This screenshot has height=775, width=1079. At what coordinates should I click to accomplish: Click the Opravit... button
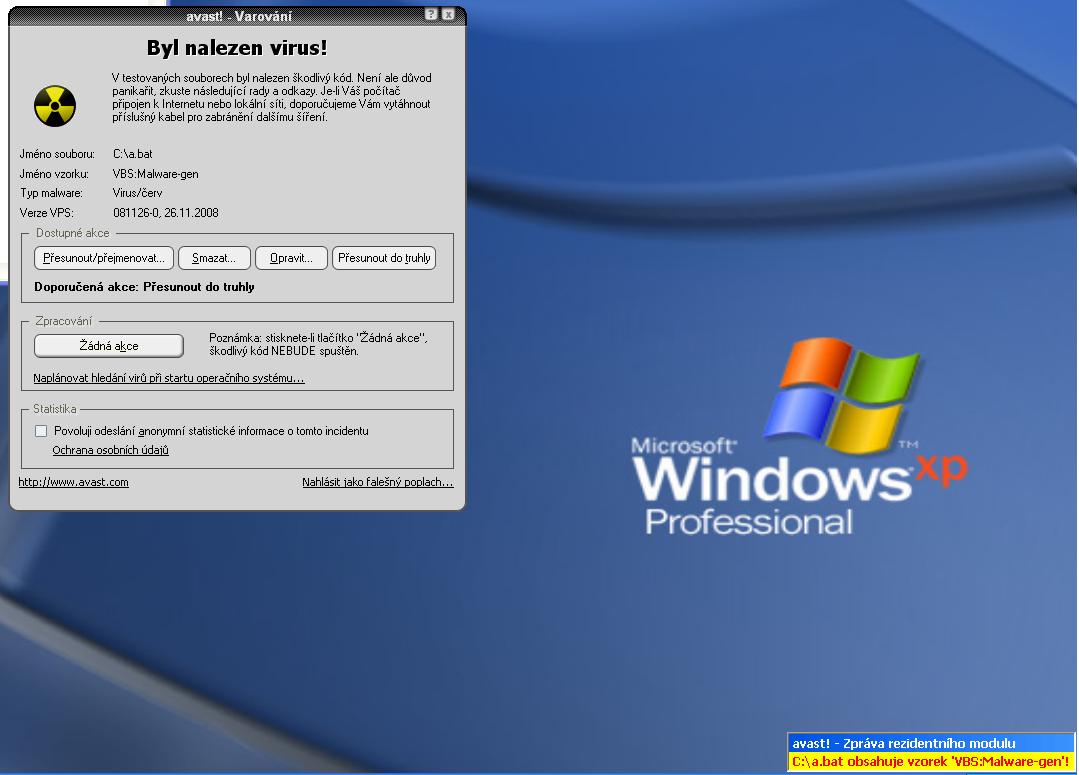(291, 258)
